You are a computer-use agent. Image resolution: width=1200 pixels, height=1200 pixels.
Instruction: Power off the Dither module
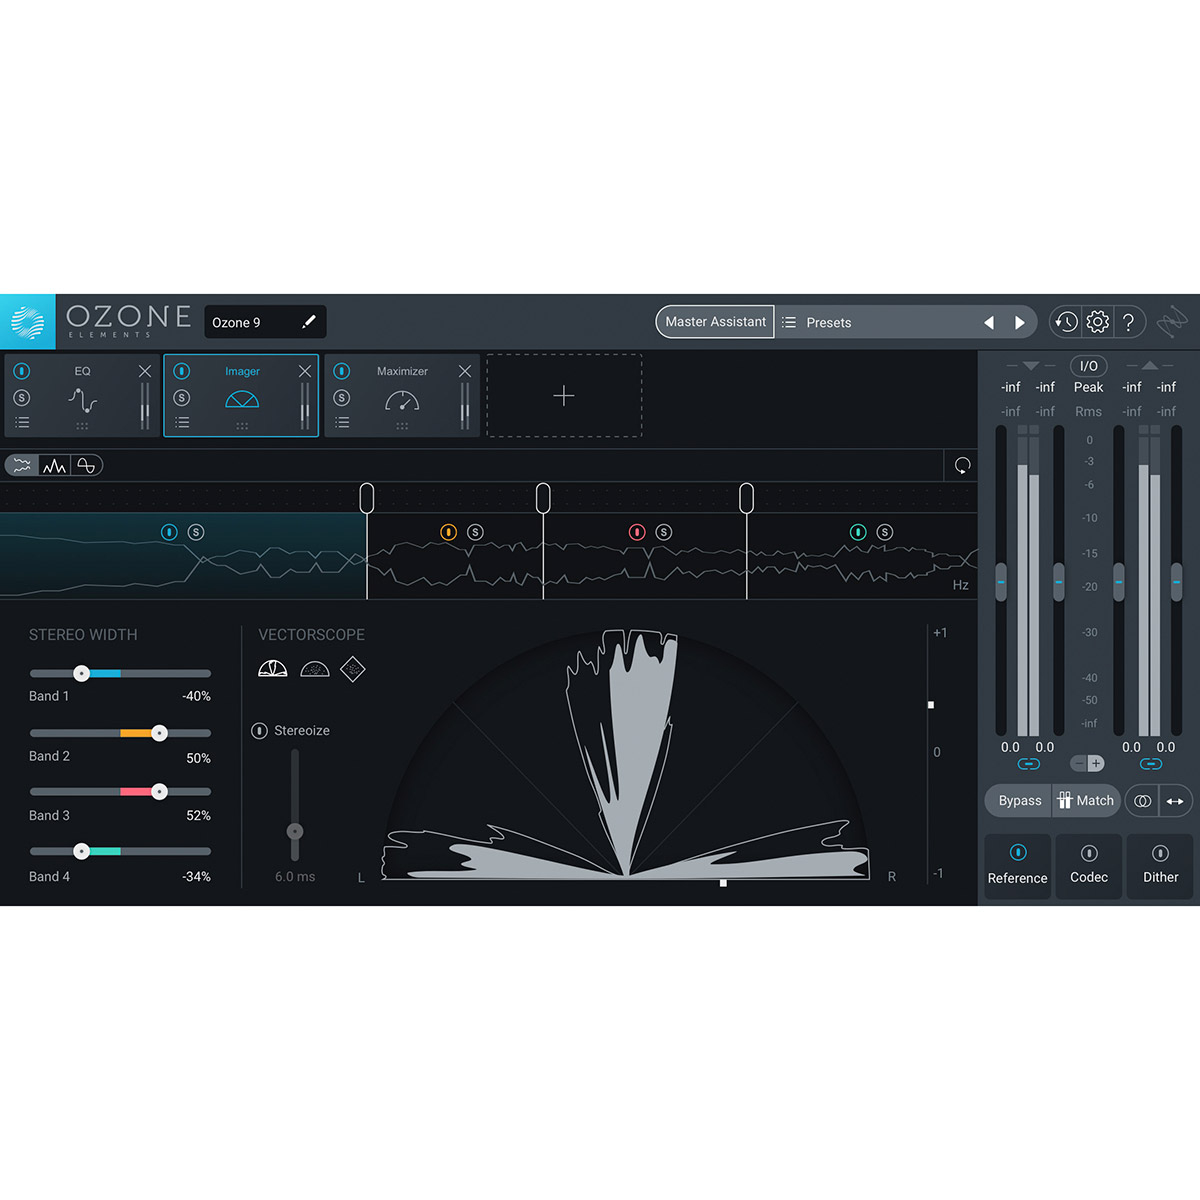[1160, 852]
